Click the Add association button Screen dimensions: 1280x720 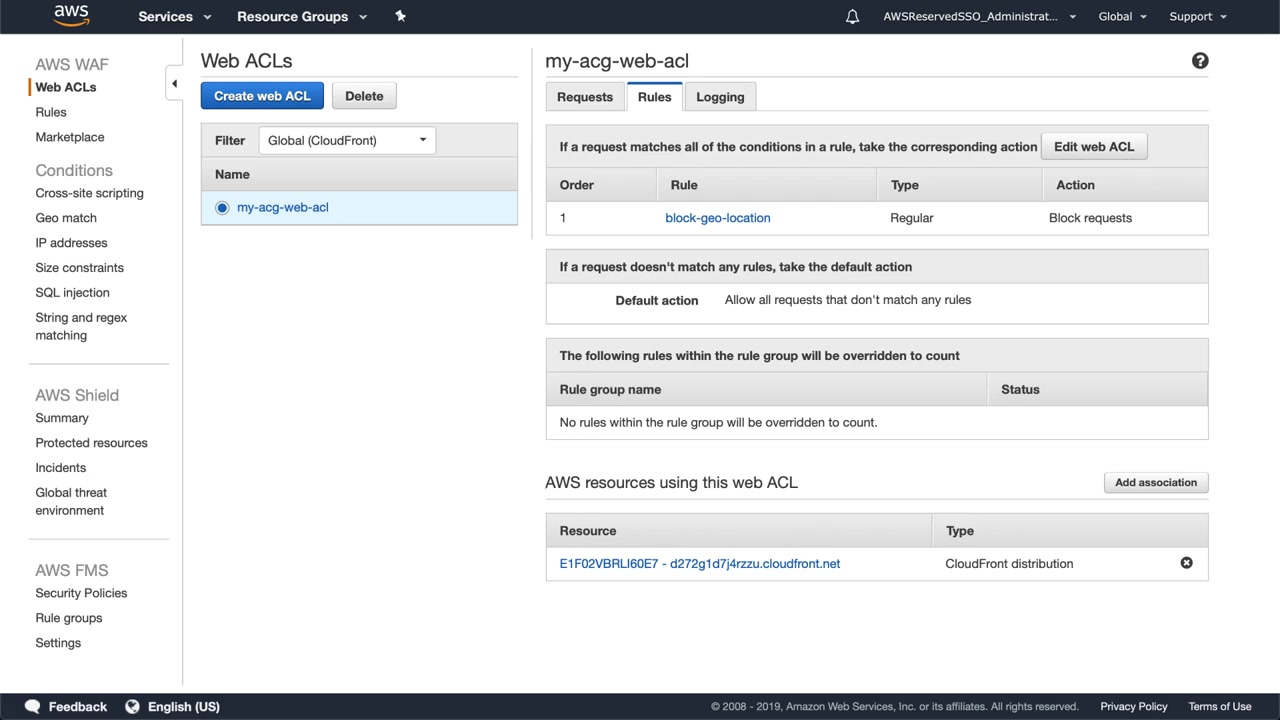click(1156, 483)
